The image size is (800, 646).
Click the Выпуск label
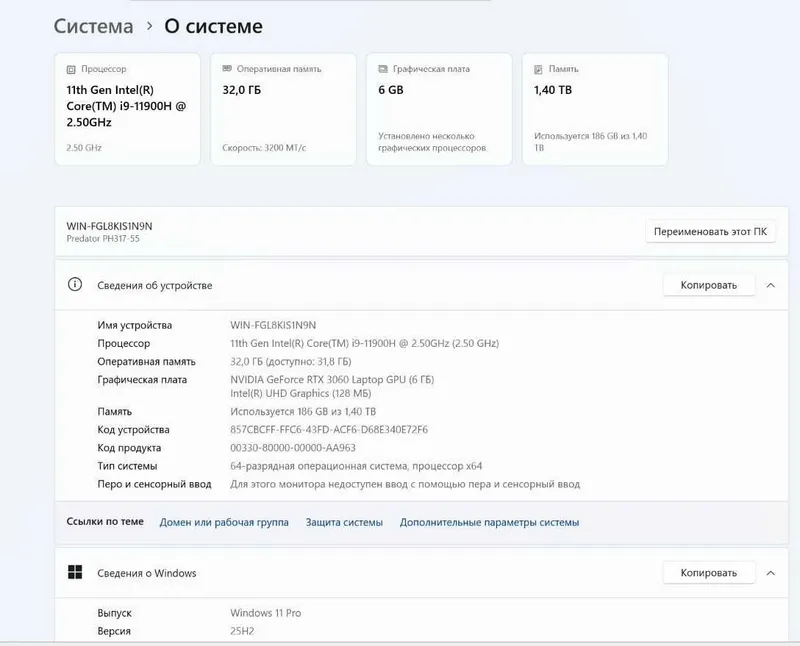tap(114, 613)
